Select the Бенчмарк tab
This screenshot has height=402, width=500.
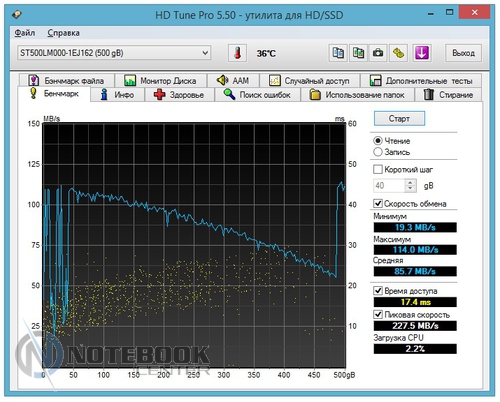pos(54,94)
